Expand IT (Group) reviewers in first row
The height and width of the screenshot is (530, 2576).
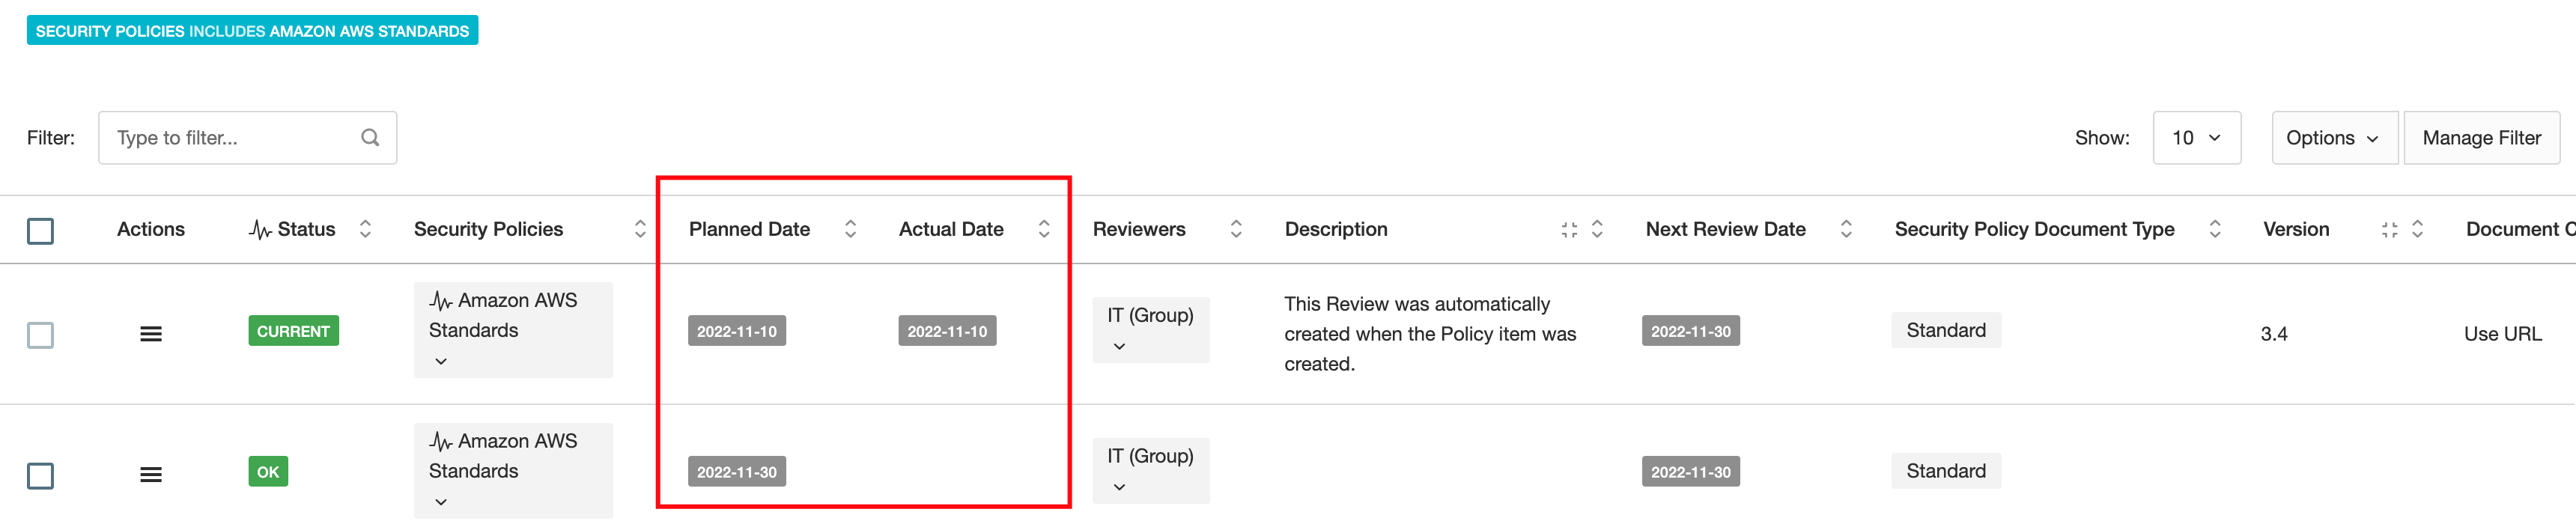[x=1119, y=346]
